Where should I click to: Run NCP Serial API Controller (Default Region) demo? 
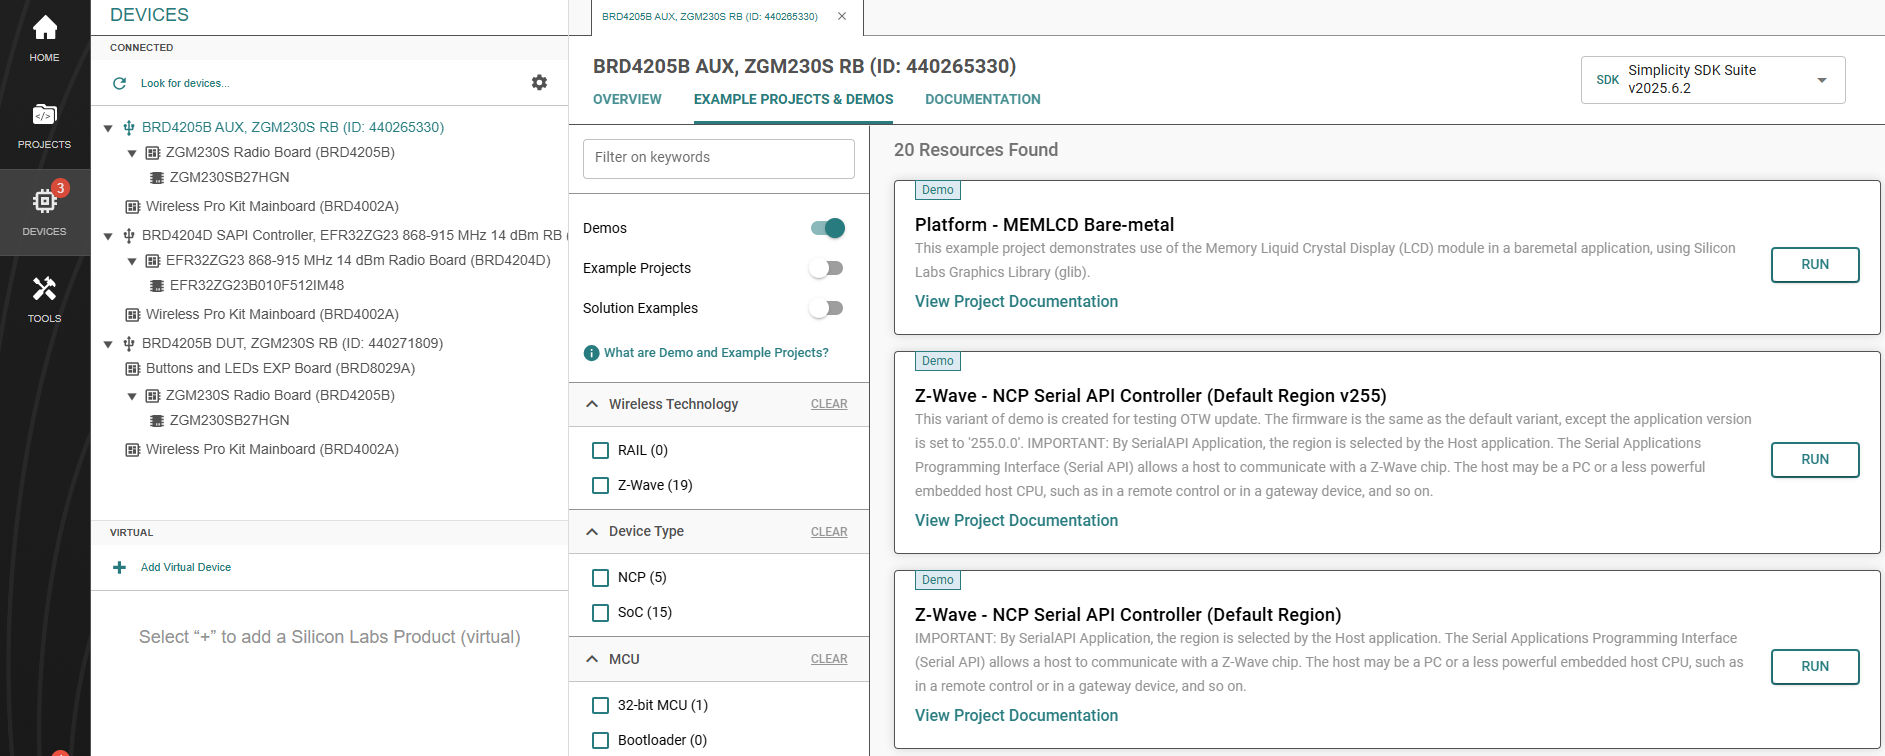[1815, 667]
